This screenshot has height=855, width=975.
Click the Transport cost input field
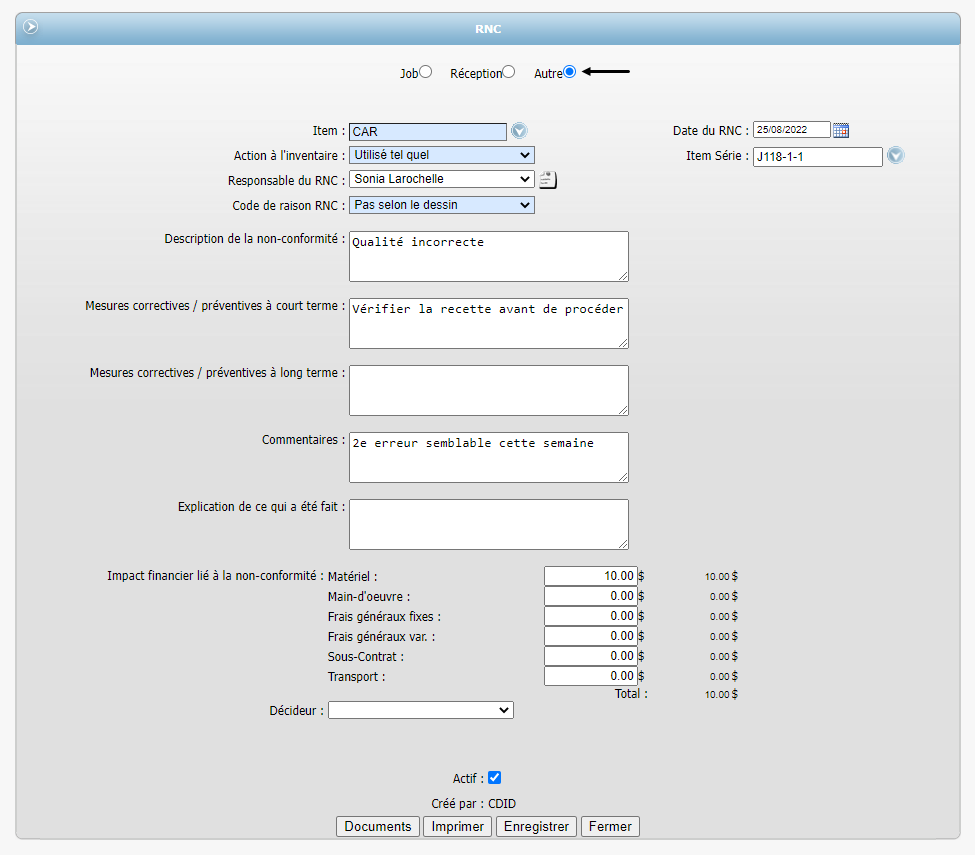(590, 677)
